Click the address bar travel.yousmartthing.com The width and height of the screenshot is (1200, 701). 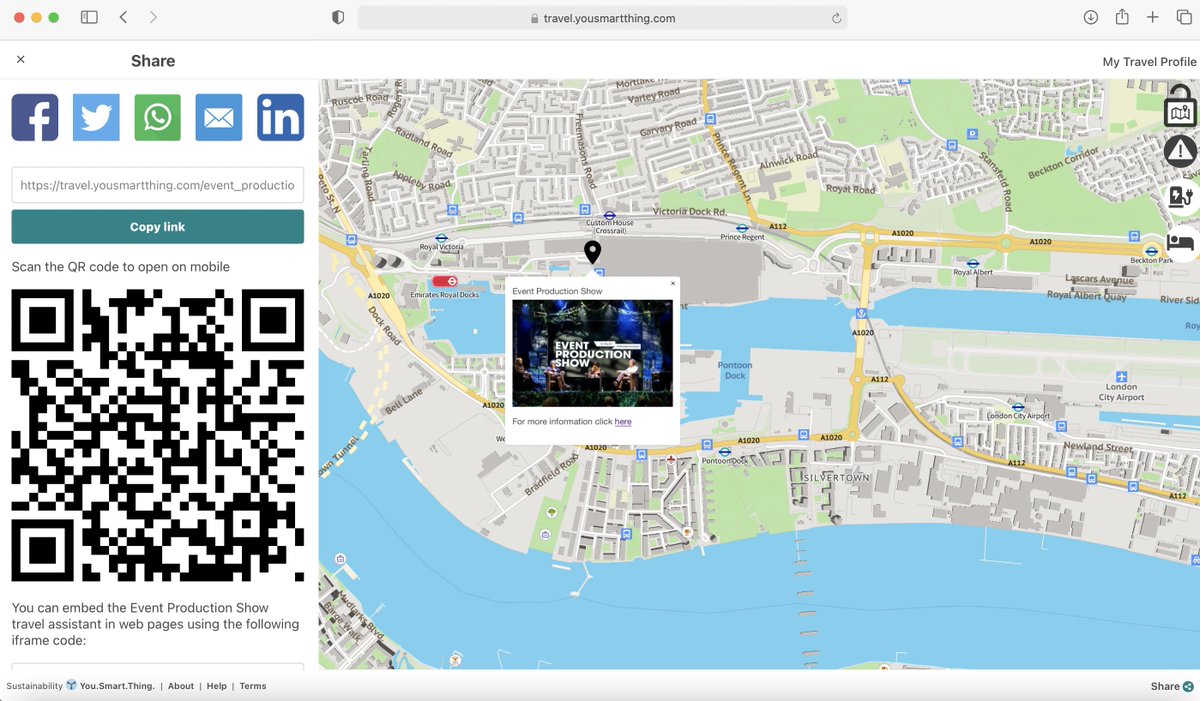(603, 18)
